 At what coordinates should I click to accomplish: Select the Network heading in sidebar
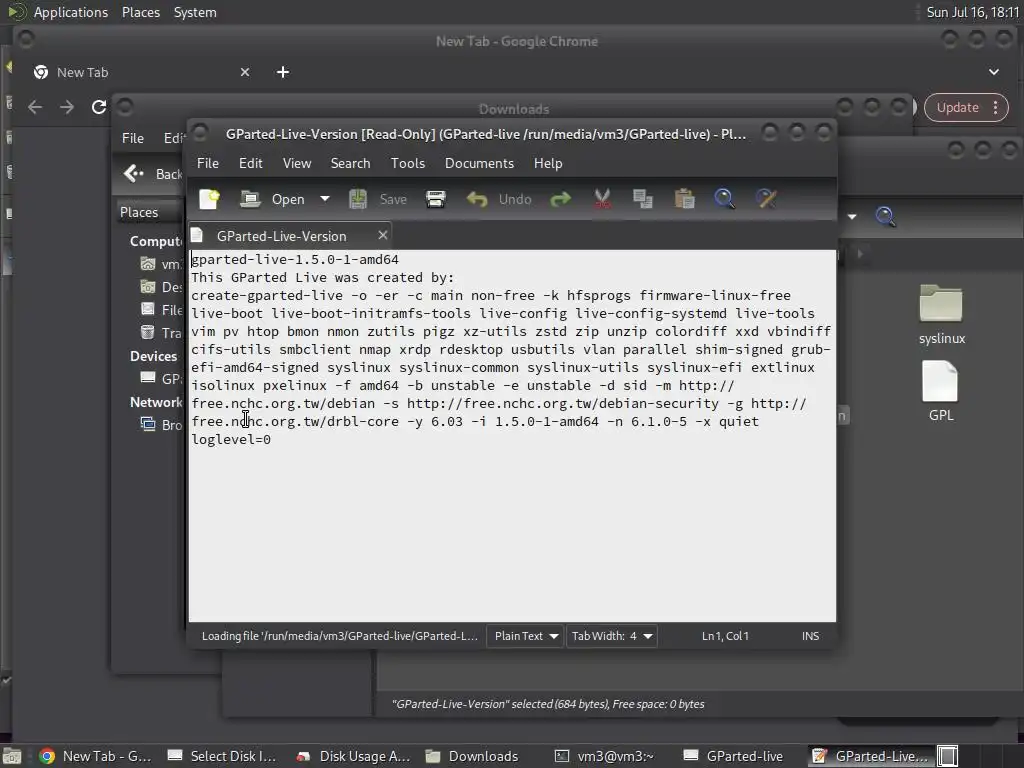pyautogui.click(x=155, y=402)
